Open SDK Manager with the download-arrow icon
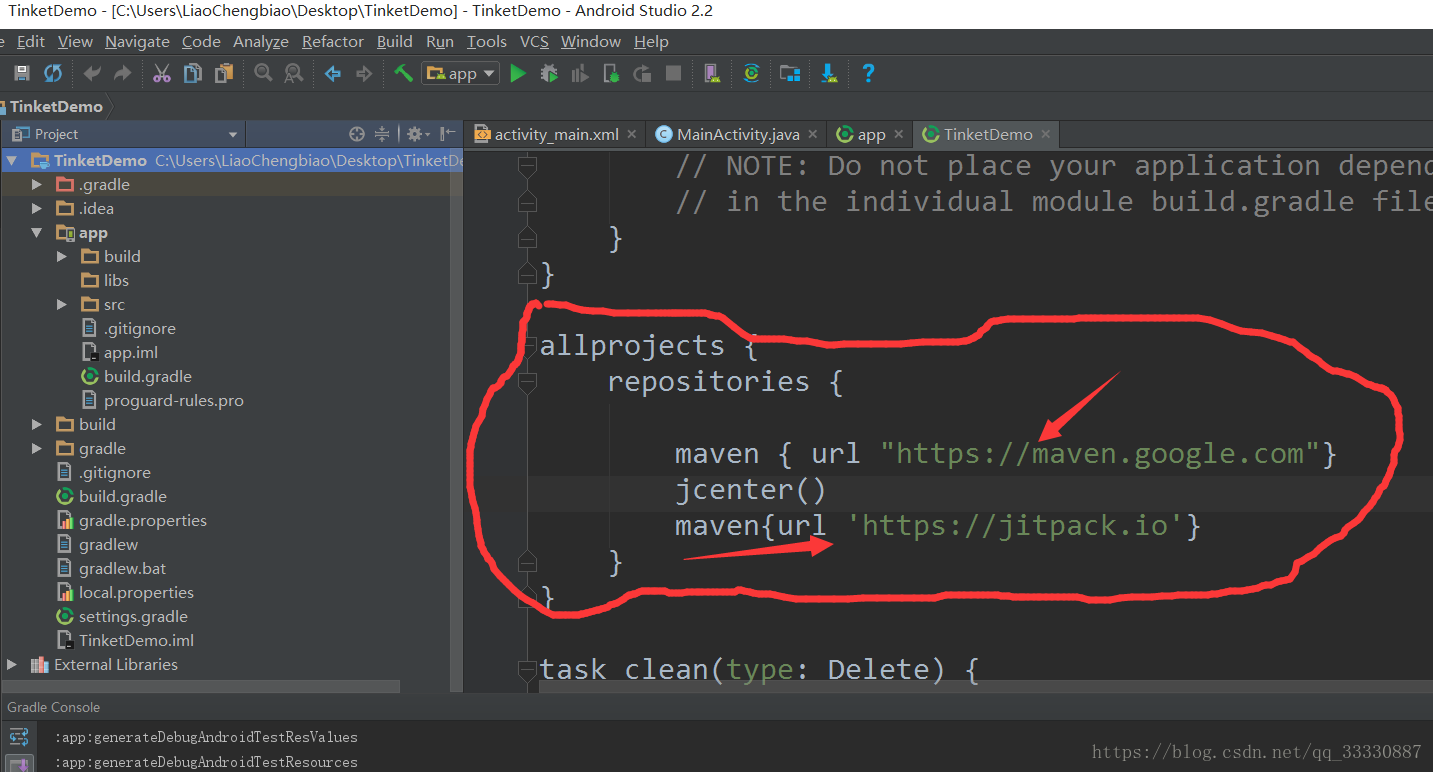Viewport: 1433px width, 772px height. click(x=829, y=73)
